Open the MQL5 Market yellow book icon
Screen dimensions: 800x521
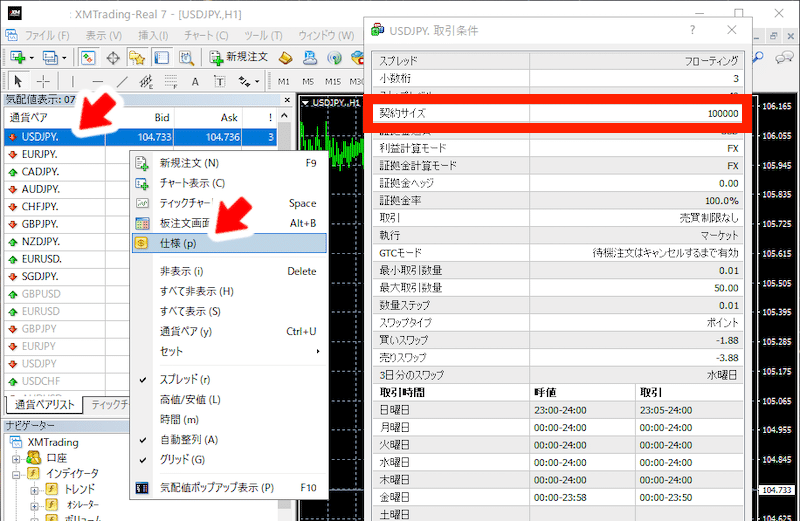(x=285, y=58)
